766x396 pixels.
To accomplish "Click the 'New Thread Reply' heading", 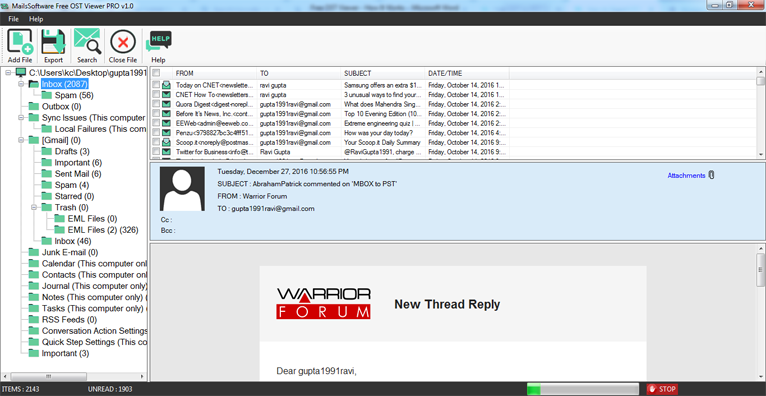I will tap(447, 304).
